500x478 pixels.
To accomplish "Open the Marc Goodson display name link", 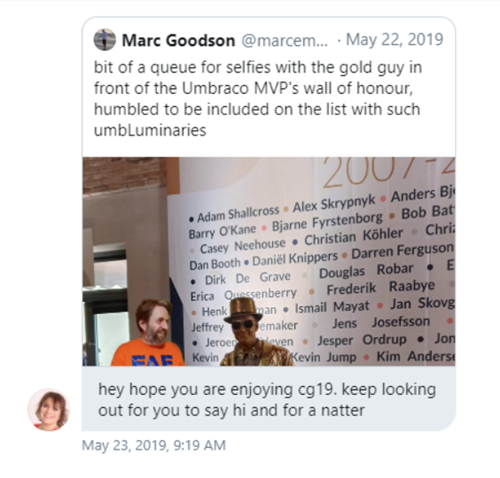I will point(178,41).
